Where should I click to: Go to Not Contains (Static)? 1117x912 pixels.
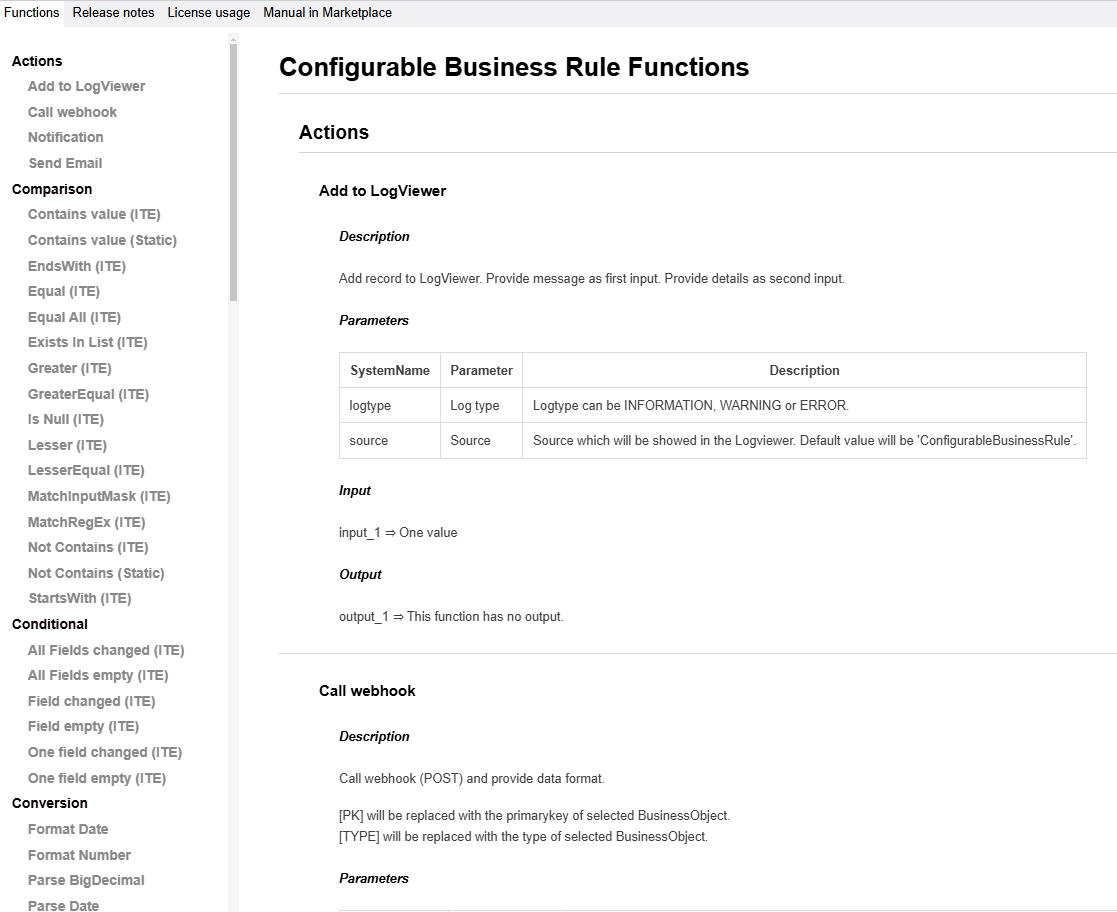(96, 573)
